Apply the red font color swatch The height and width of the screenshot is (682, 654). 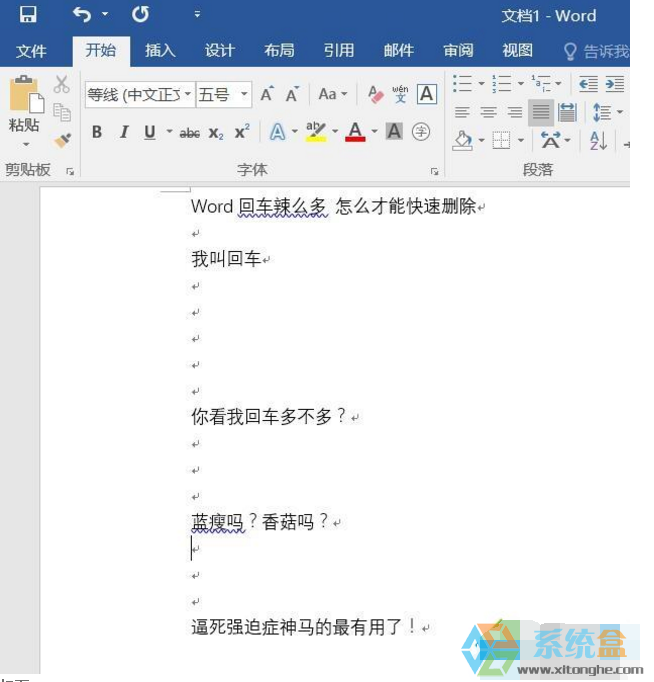click(355, 132)
